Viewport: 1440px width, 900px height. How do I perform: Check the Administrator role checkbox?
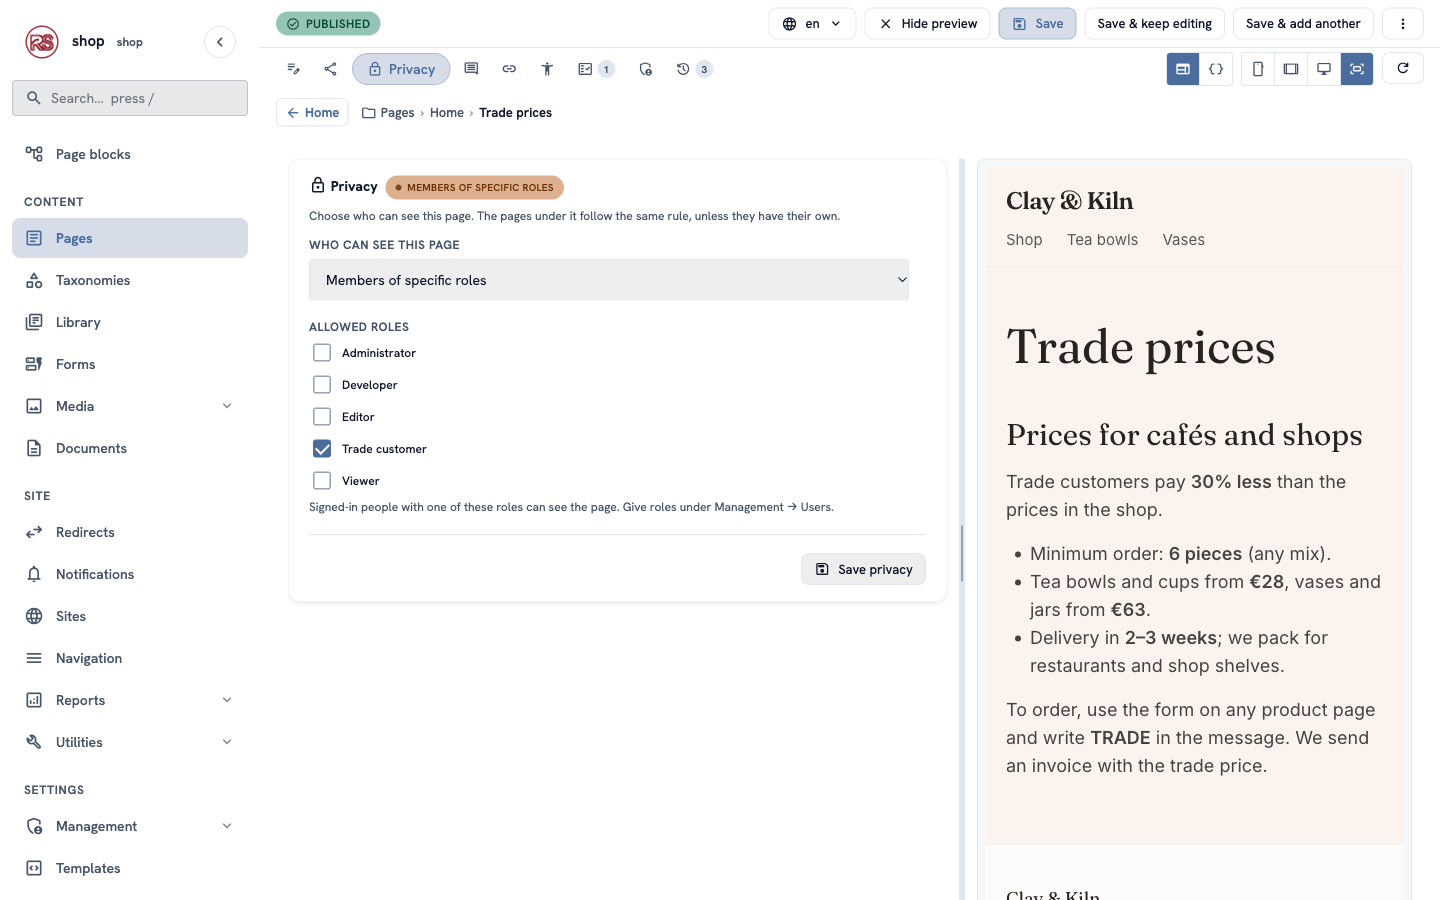[322, 353]
